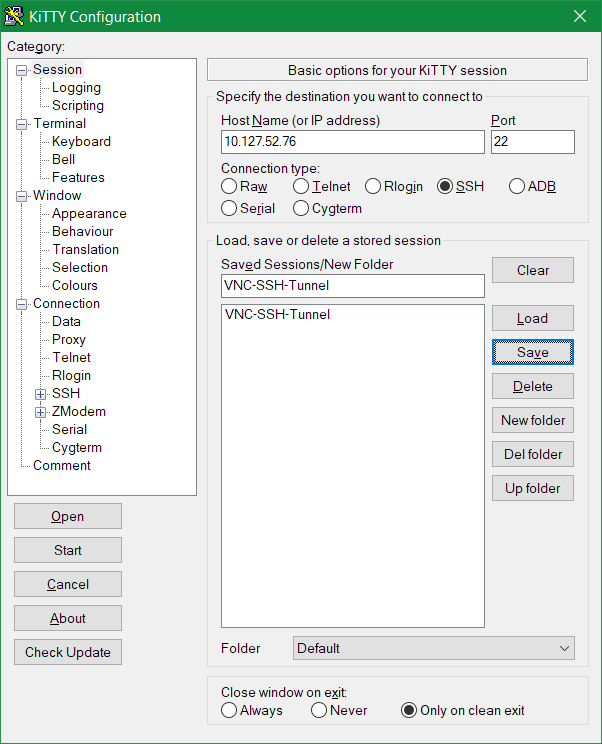Open the Folder dropdown showing Default
The height and width of the screenshot is (744, 602).
433,648
